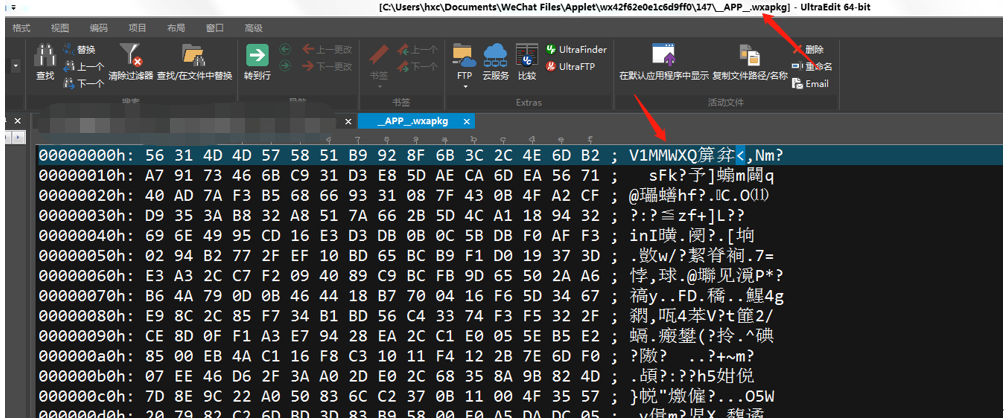Open the 编码 ribbon tab
Image resolution: width=1004 pixels, height=419 pixels.
click(99, 28)
